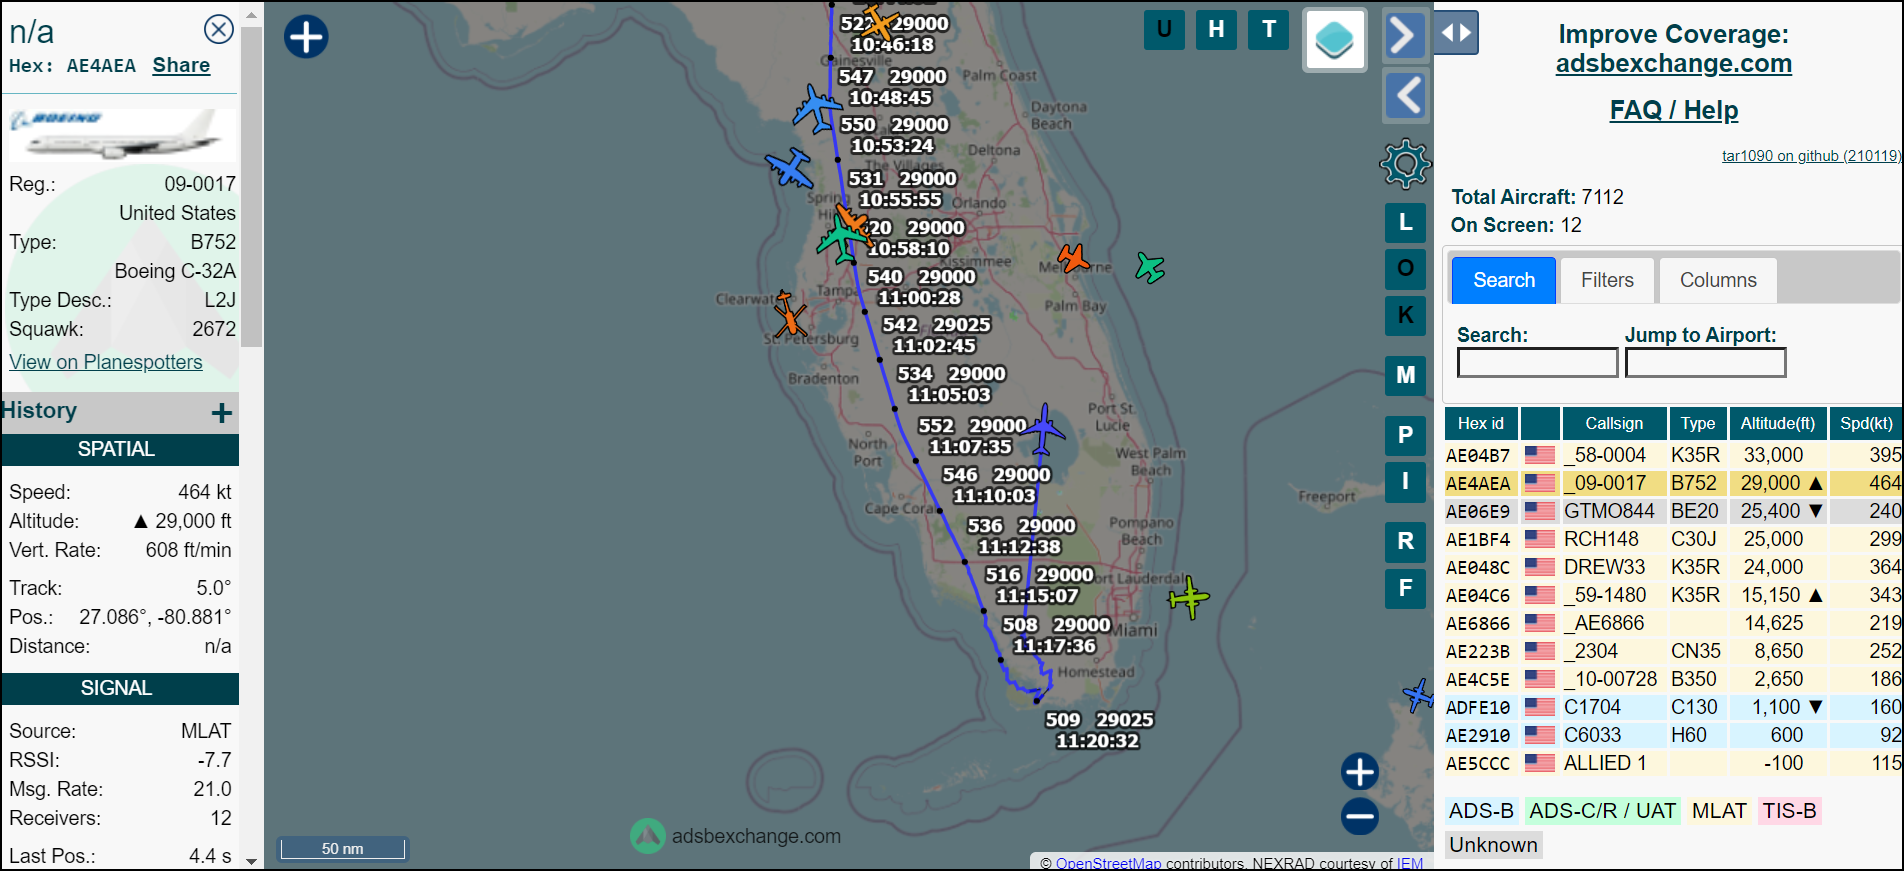Screen dimensions: 1904x871
Task: Open adsbexchange.com coverage link
Action: [1673, 63]
